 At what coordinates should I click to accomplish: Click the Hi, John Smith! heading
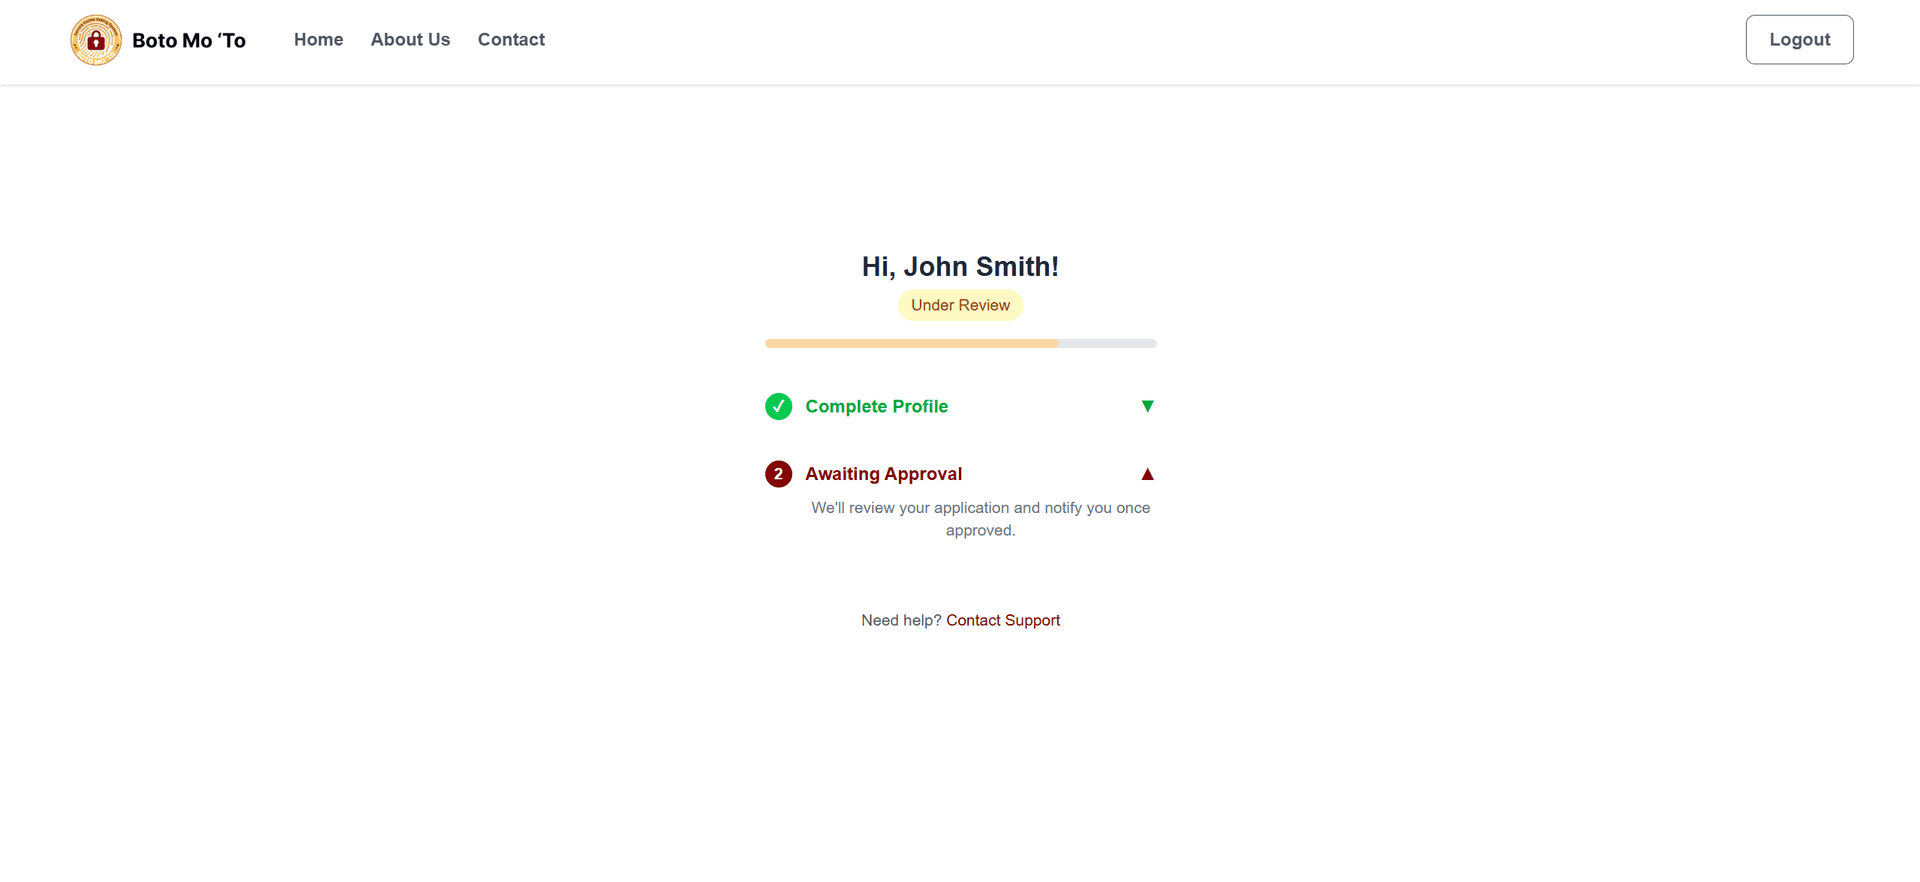[960, 267]
